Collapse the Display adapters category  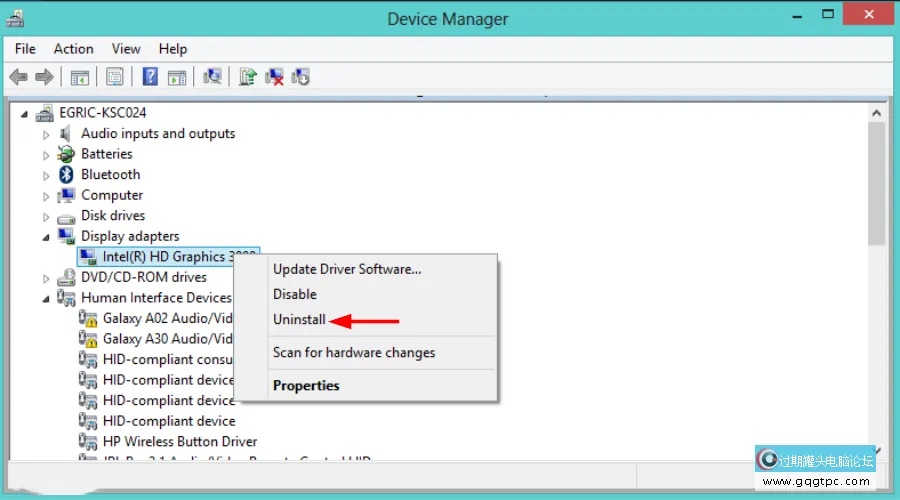[46, 237]
